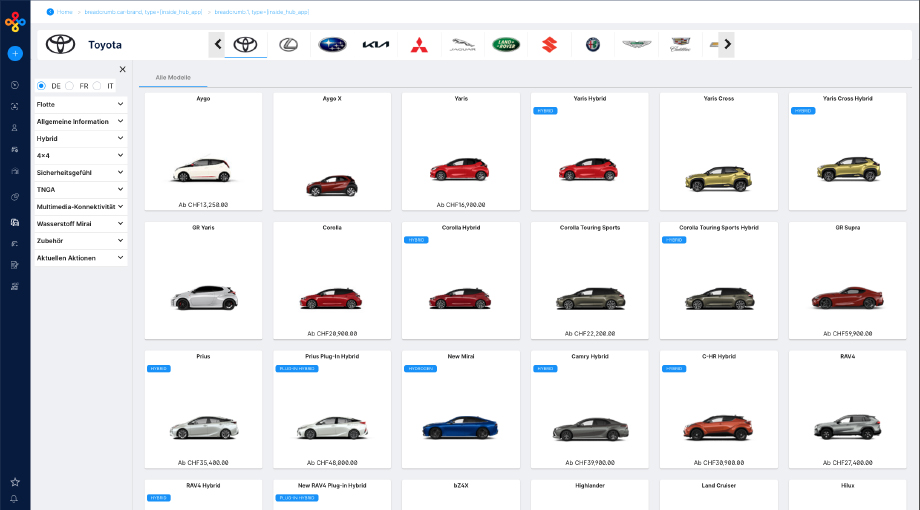Open the GR Yaris model card
Screen dimensions: 920x510
[x=203, y=281]
